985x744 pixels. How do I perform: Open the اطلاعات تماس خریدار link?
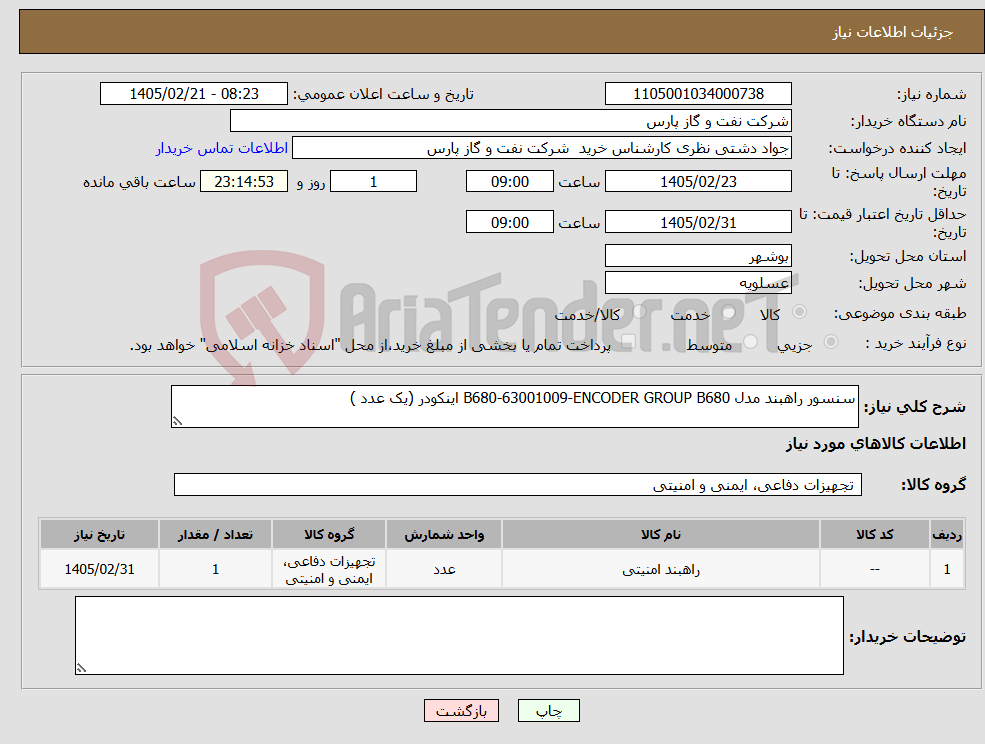click(222, 148)
